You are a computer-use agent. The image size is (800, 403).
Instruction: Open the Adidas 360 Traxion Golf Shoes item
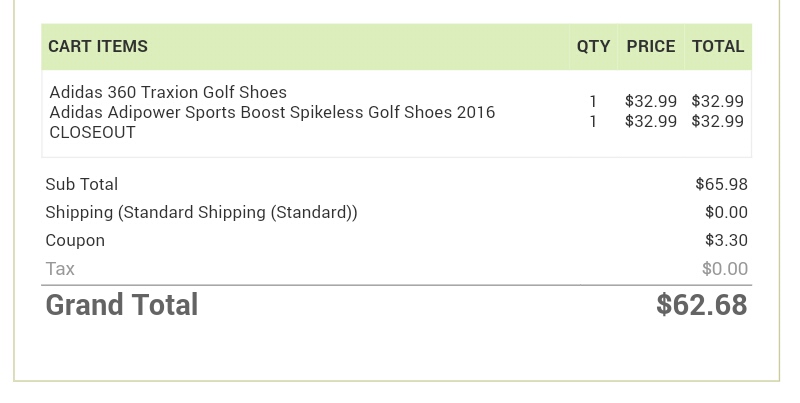168,92
